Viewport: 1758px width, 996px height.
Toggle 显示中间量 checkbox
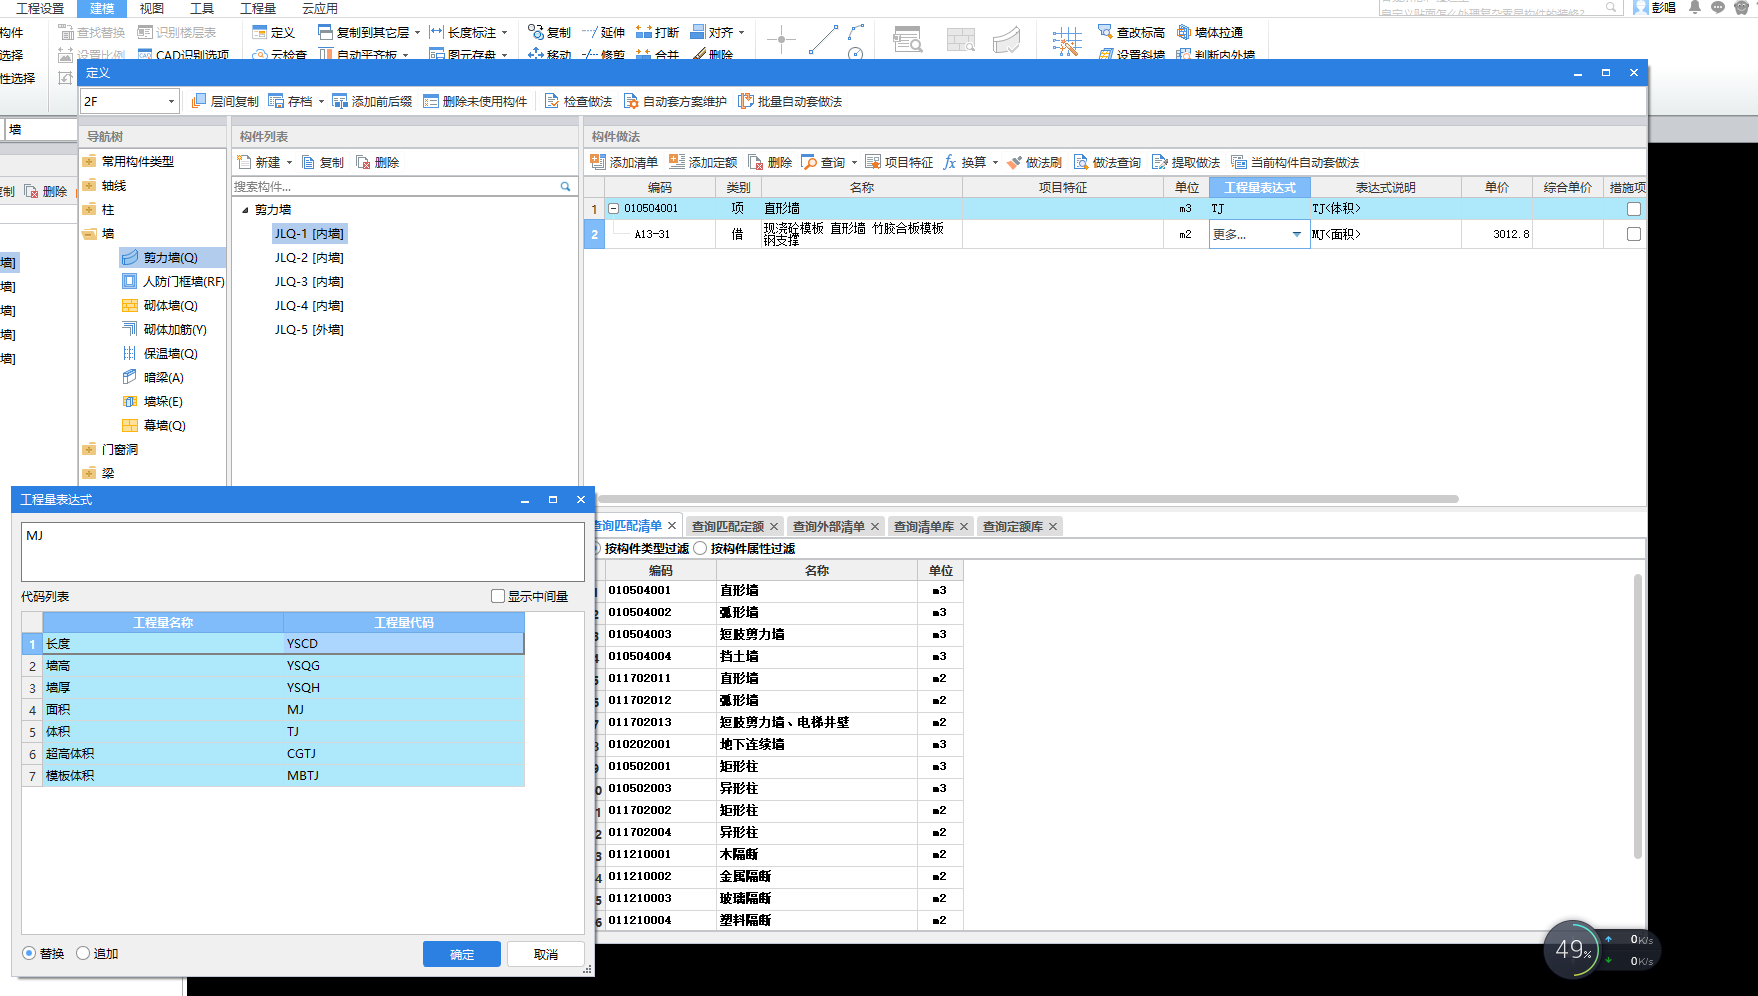click(x=498, y=596)
